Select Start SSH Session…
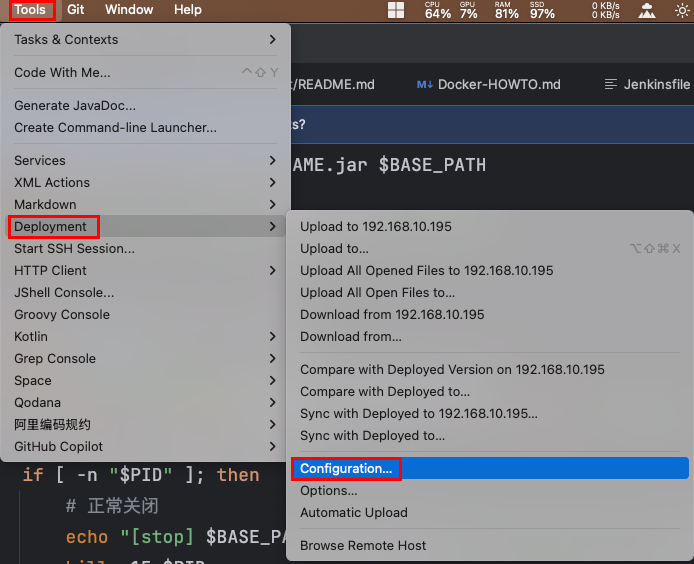The height and width of the screenshot is (564, 694). 145,248
